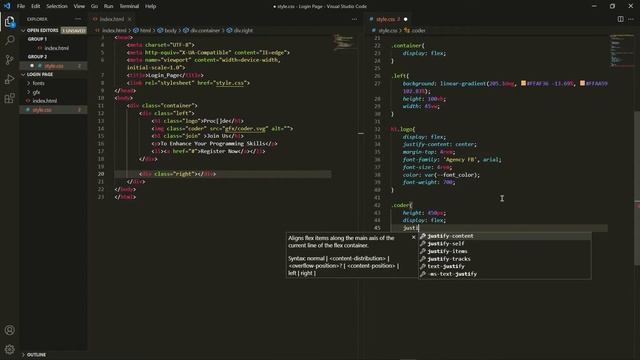This screenshot has height=360, width=640.
Task: Click the Group 1 header label
Action: (x=37, y=39)
